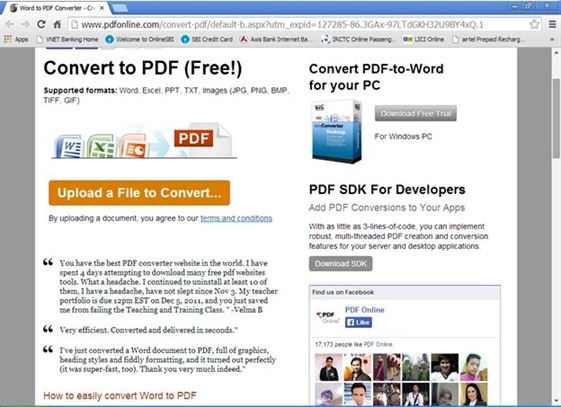Click Download Free Trial button
Image resolution: width=561 pixels, height=407 pixels.
(415, 113)
